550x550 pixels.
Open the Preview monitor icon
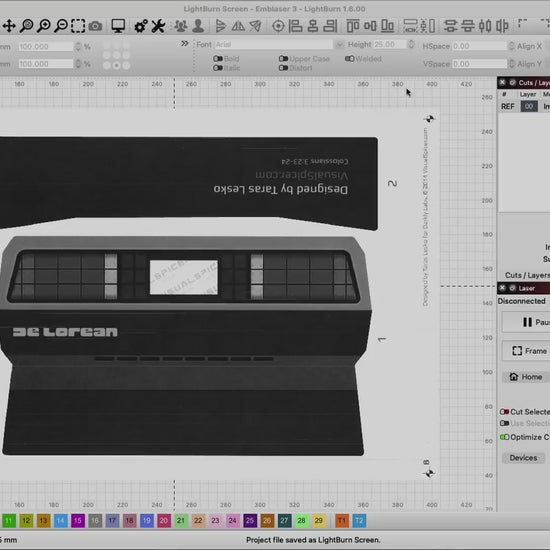118,26
